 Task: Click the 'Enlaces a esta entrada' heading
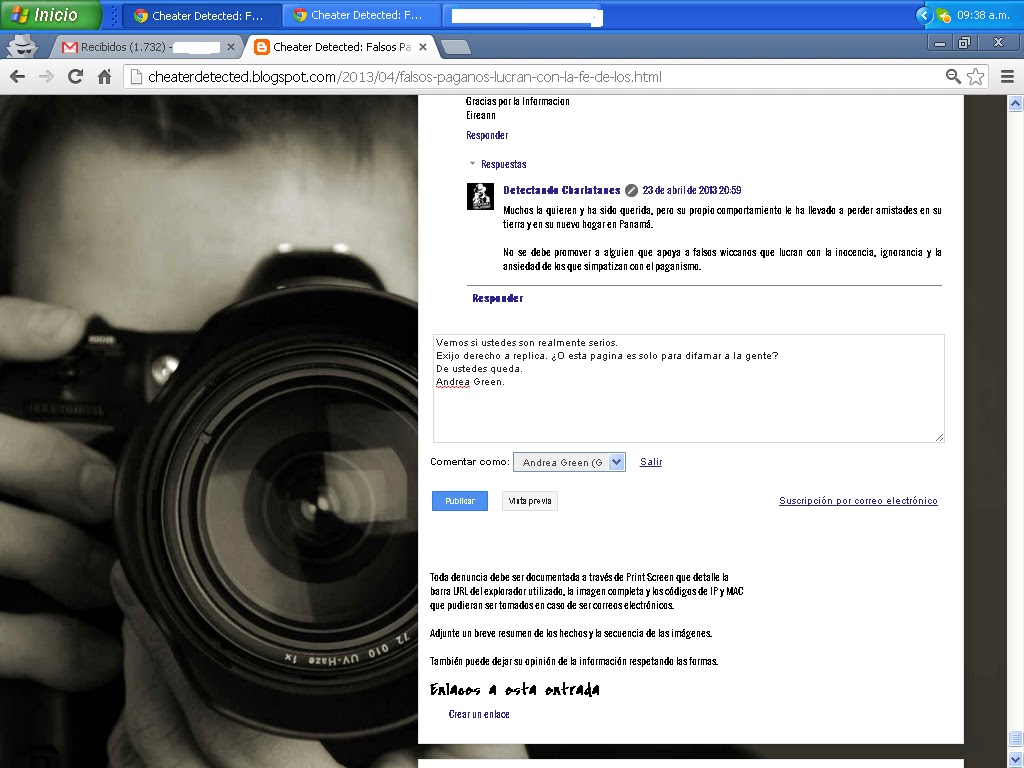point(515,689)
